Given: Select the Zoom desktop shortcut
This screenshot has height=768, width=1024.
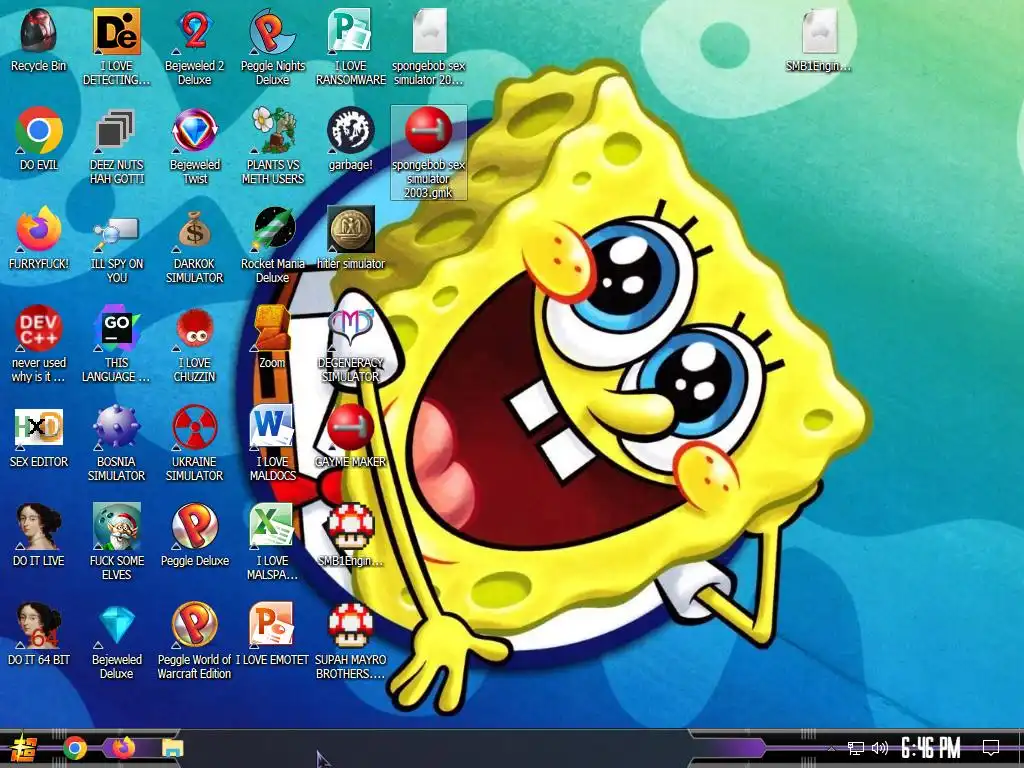Looking at the screenshot, I should coord(272,328).
